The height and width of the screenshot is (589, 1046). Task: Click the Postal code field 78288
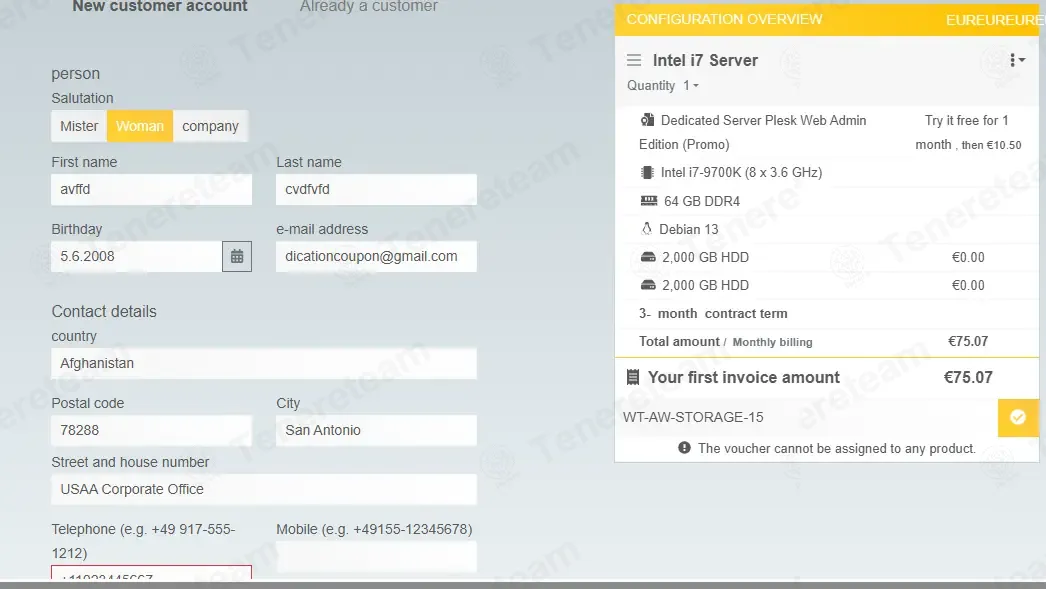point(151,430)
